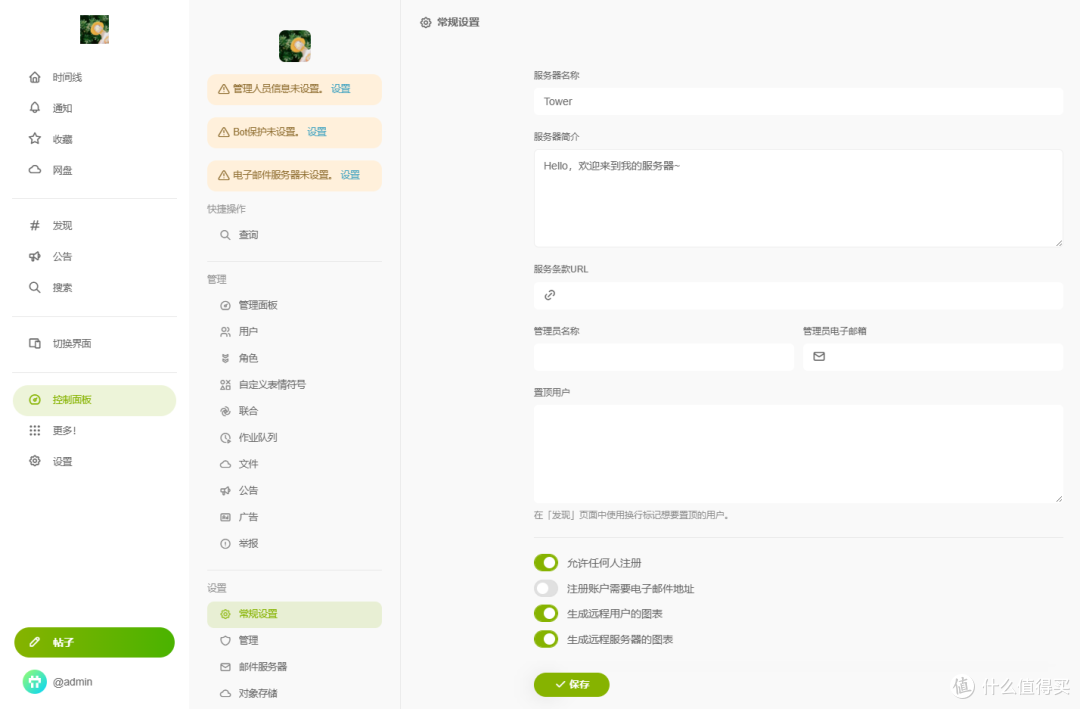The image size is (1080, 709).
Task: Toggle 生成远程用户的图表 switch
Action: (x=546, y=614)
